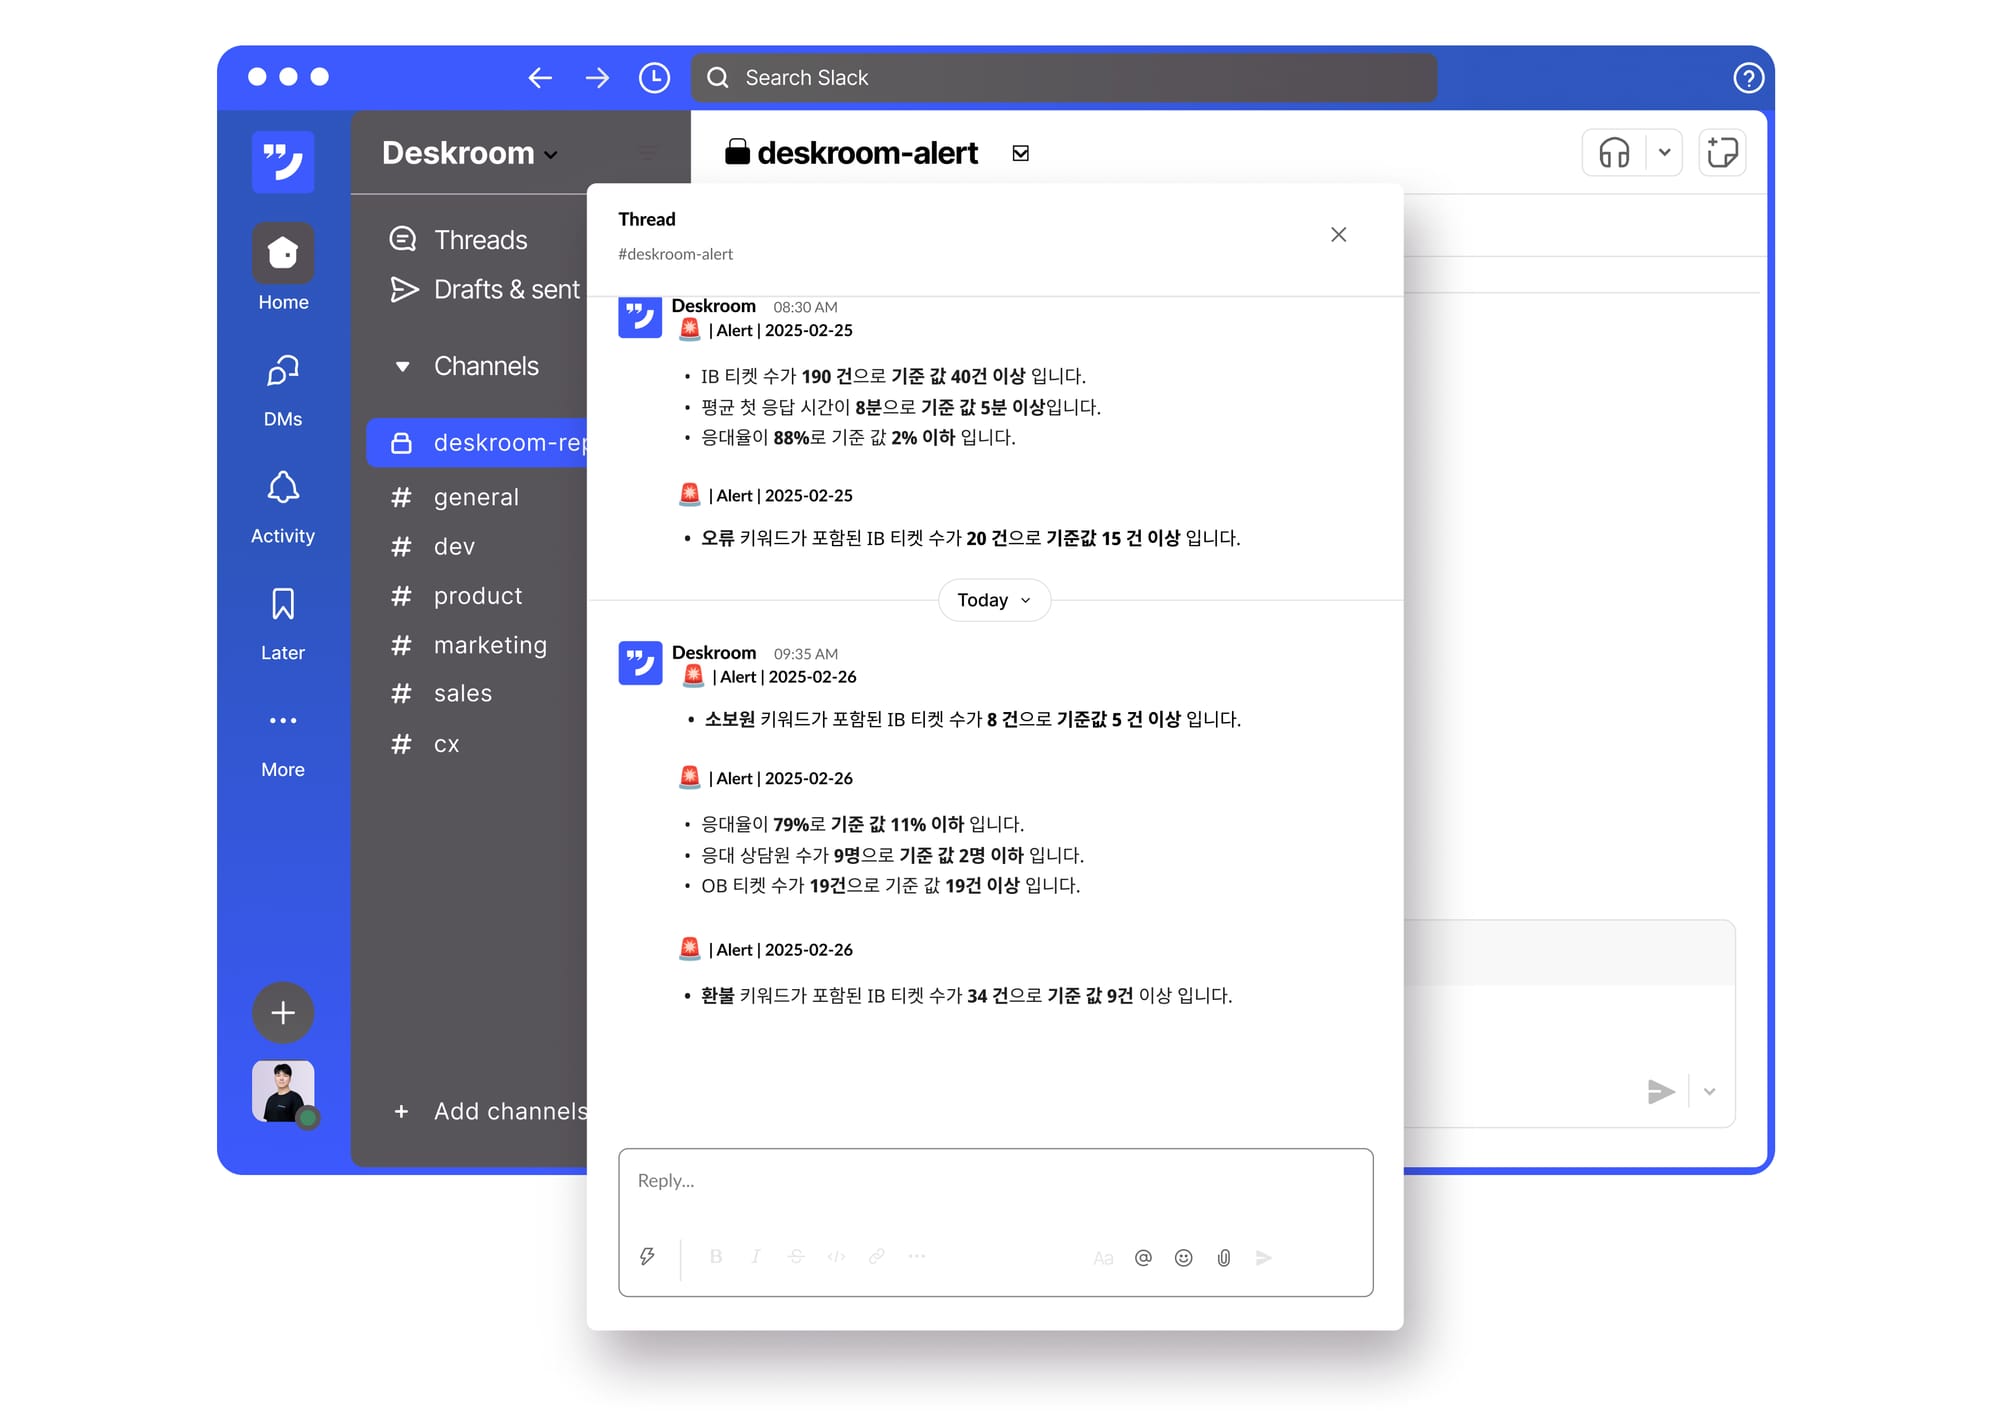Click Add channels
The height and width of the screenshot is (1428, 2000).
pos(509,1111)
